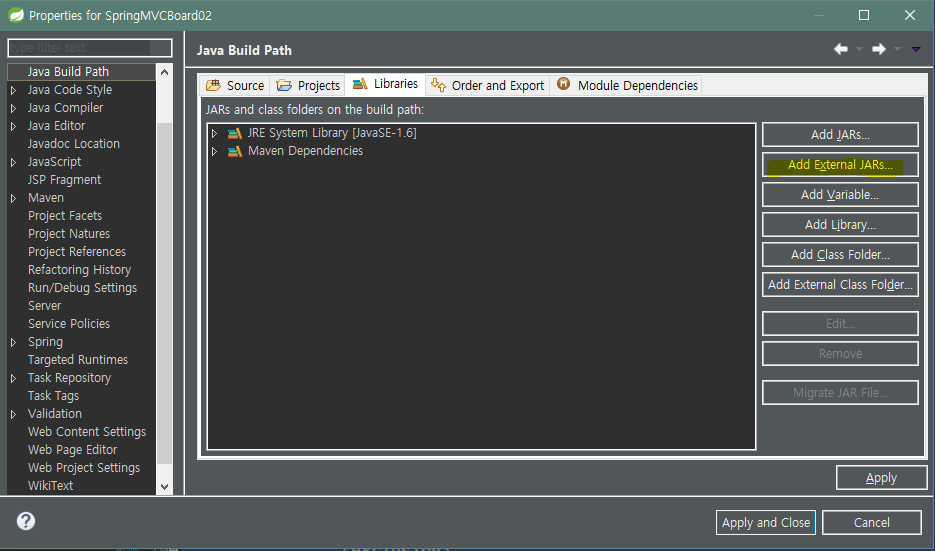Image resolution: width=935 pixels, height=551 pixels.
Task: Select Refactoring History in sidebar
Action: (79, 270)
